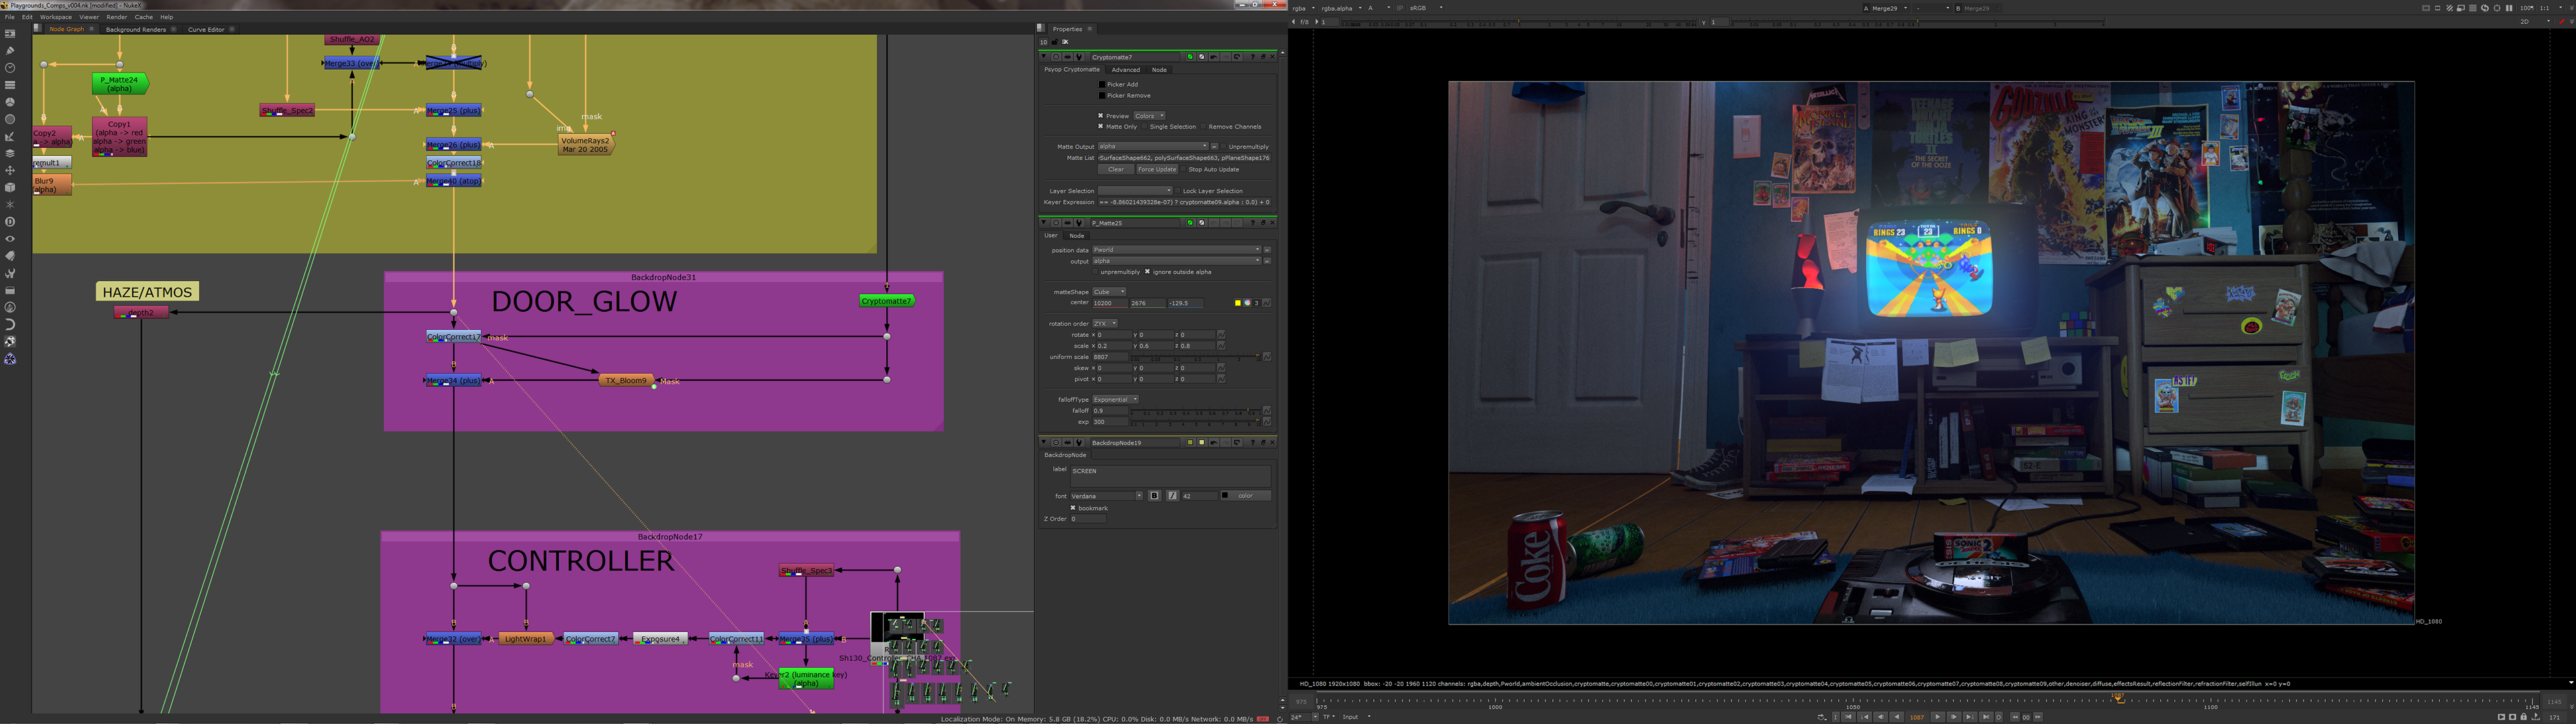Toggle the Matte Only checkbox

tap(1101, 127)
